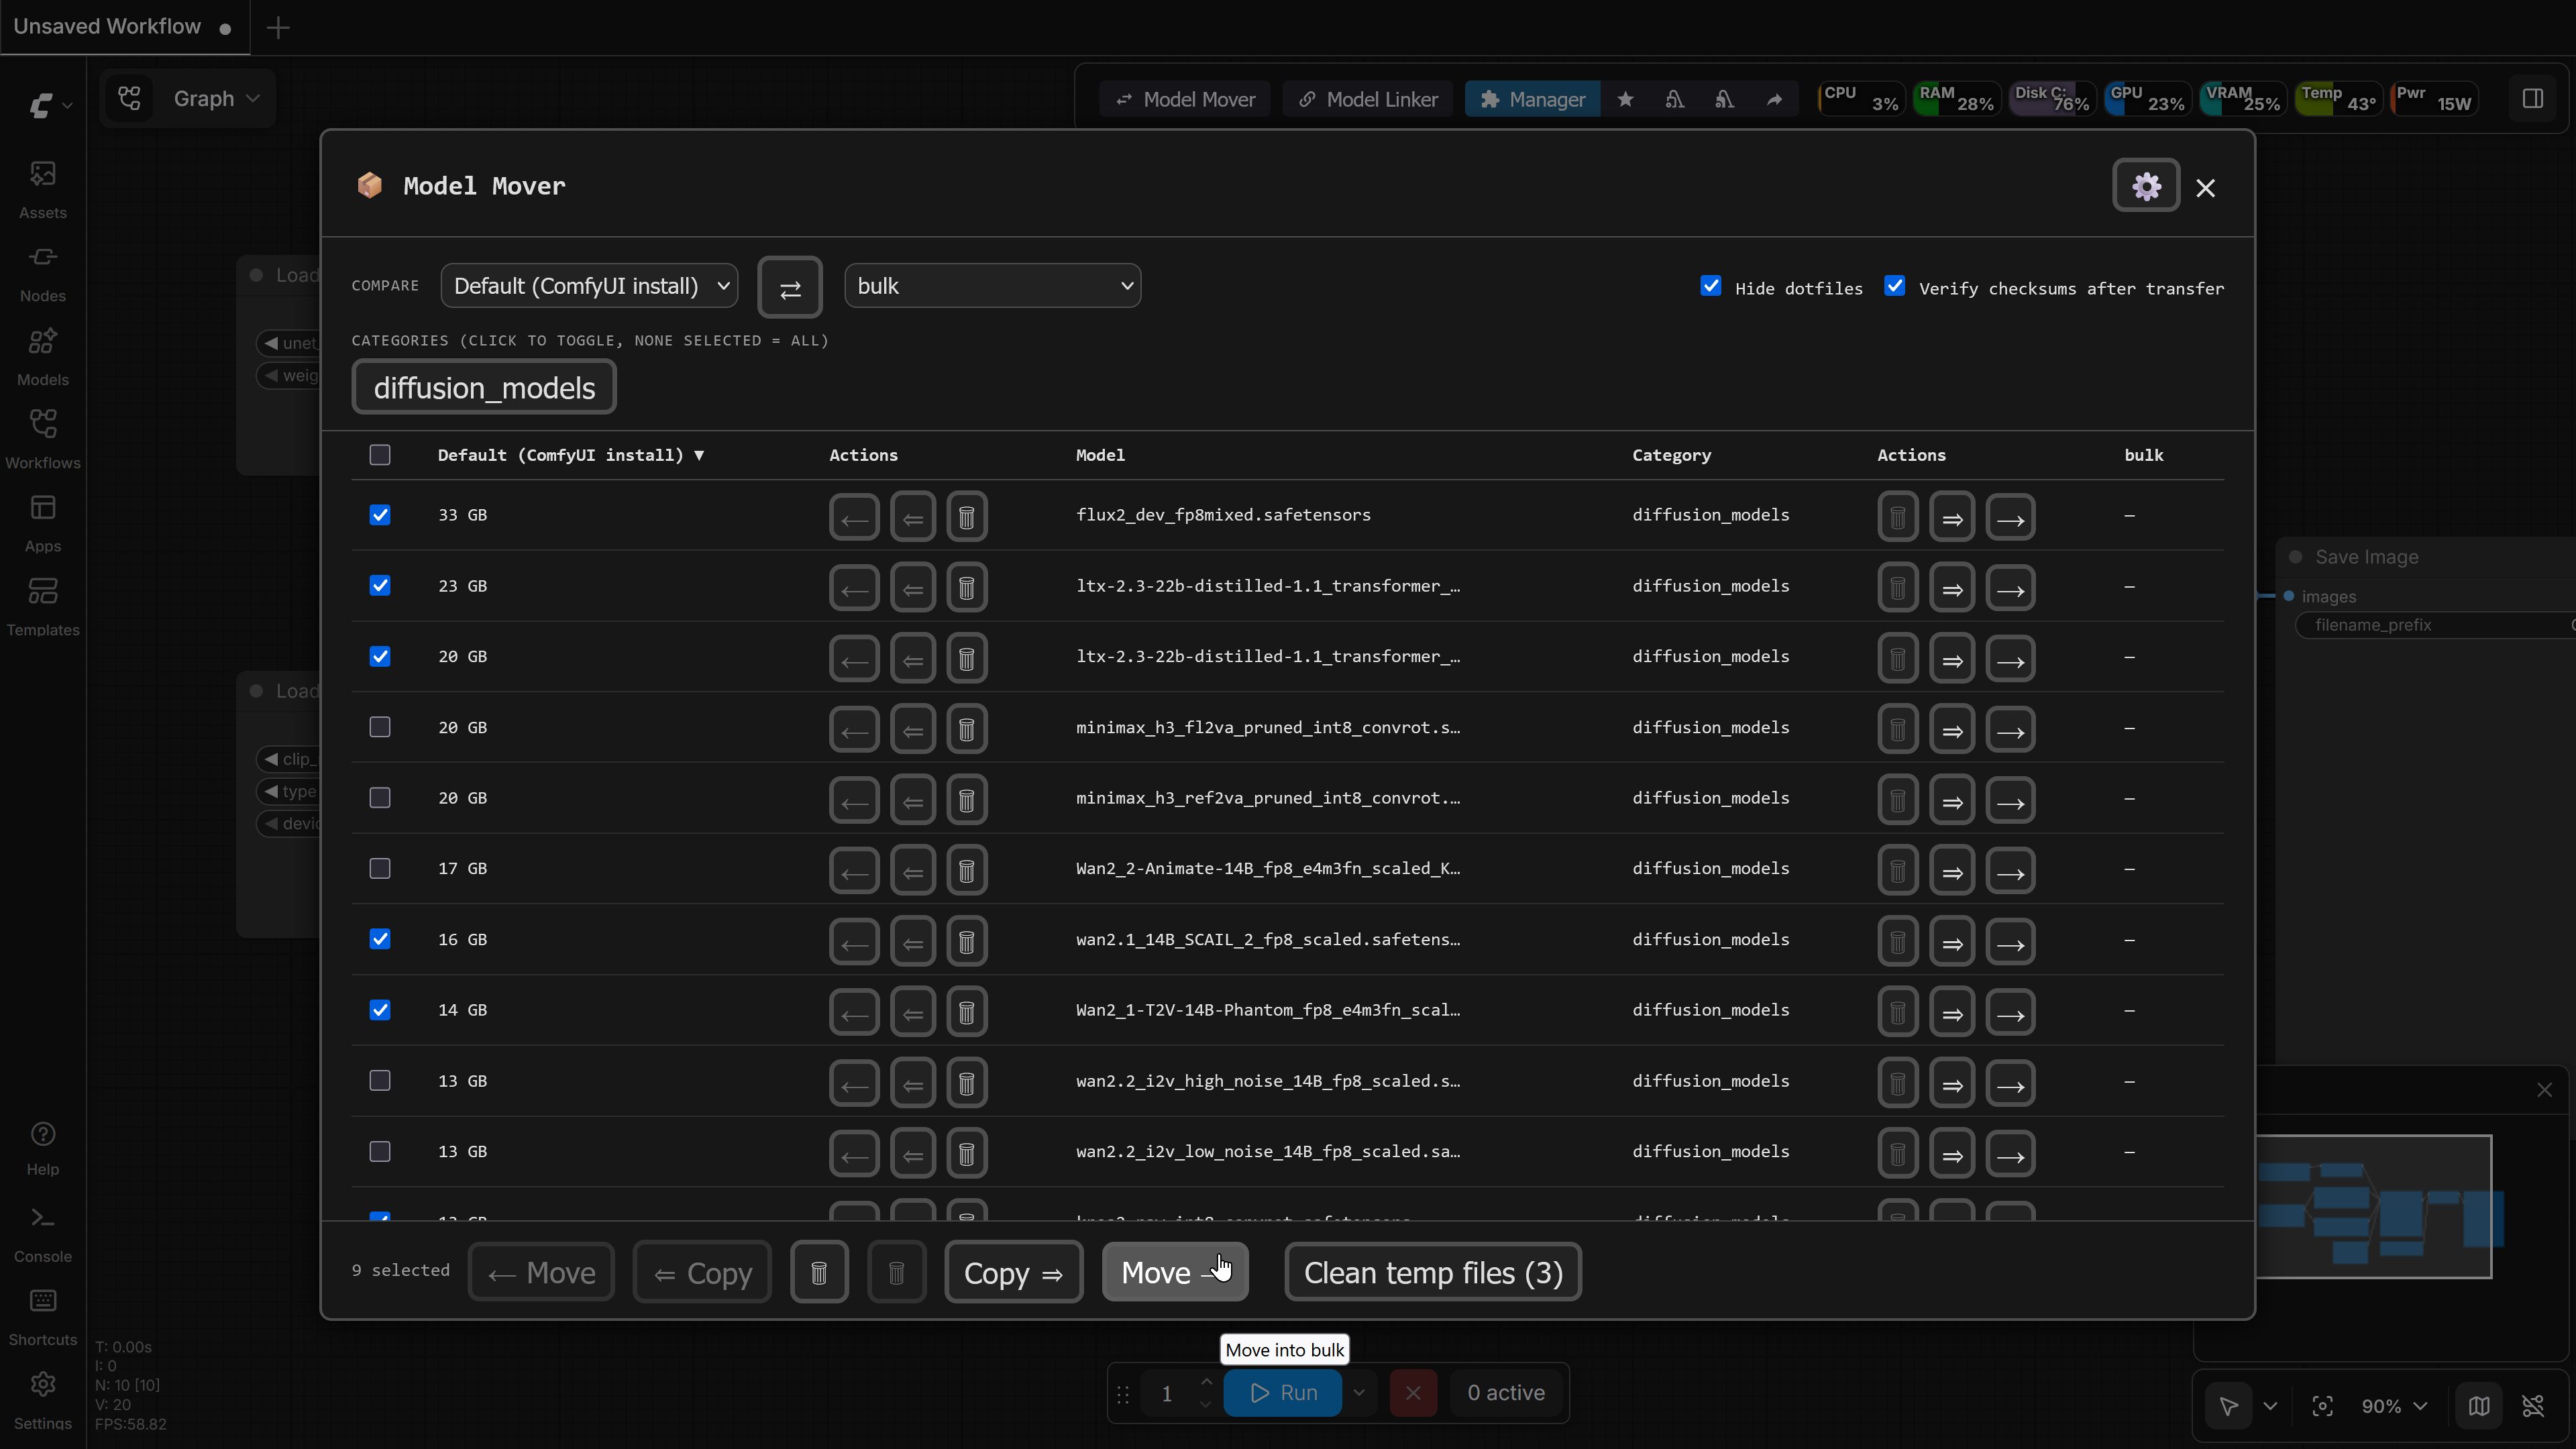Move selected files into bulk
Image resolution: width=2576 pixels, height=1449 pixels.
[x=1175, y=1272]
